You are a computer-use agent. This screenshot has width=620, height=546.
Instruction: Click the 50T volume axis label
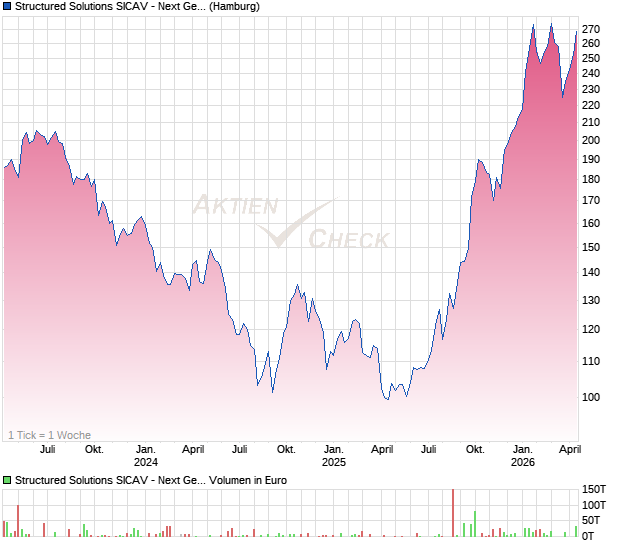pos(591,520)
